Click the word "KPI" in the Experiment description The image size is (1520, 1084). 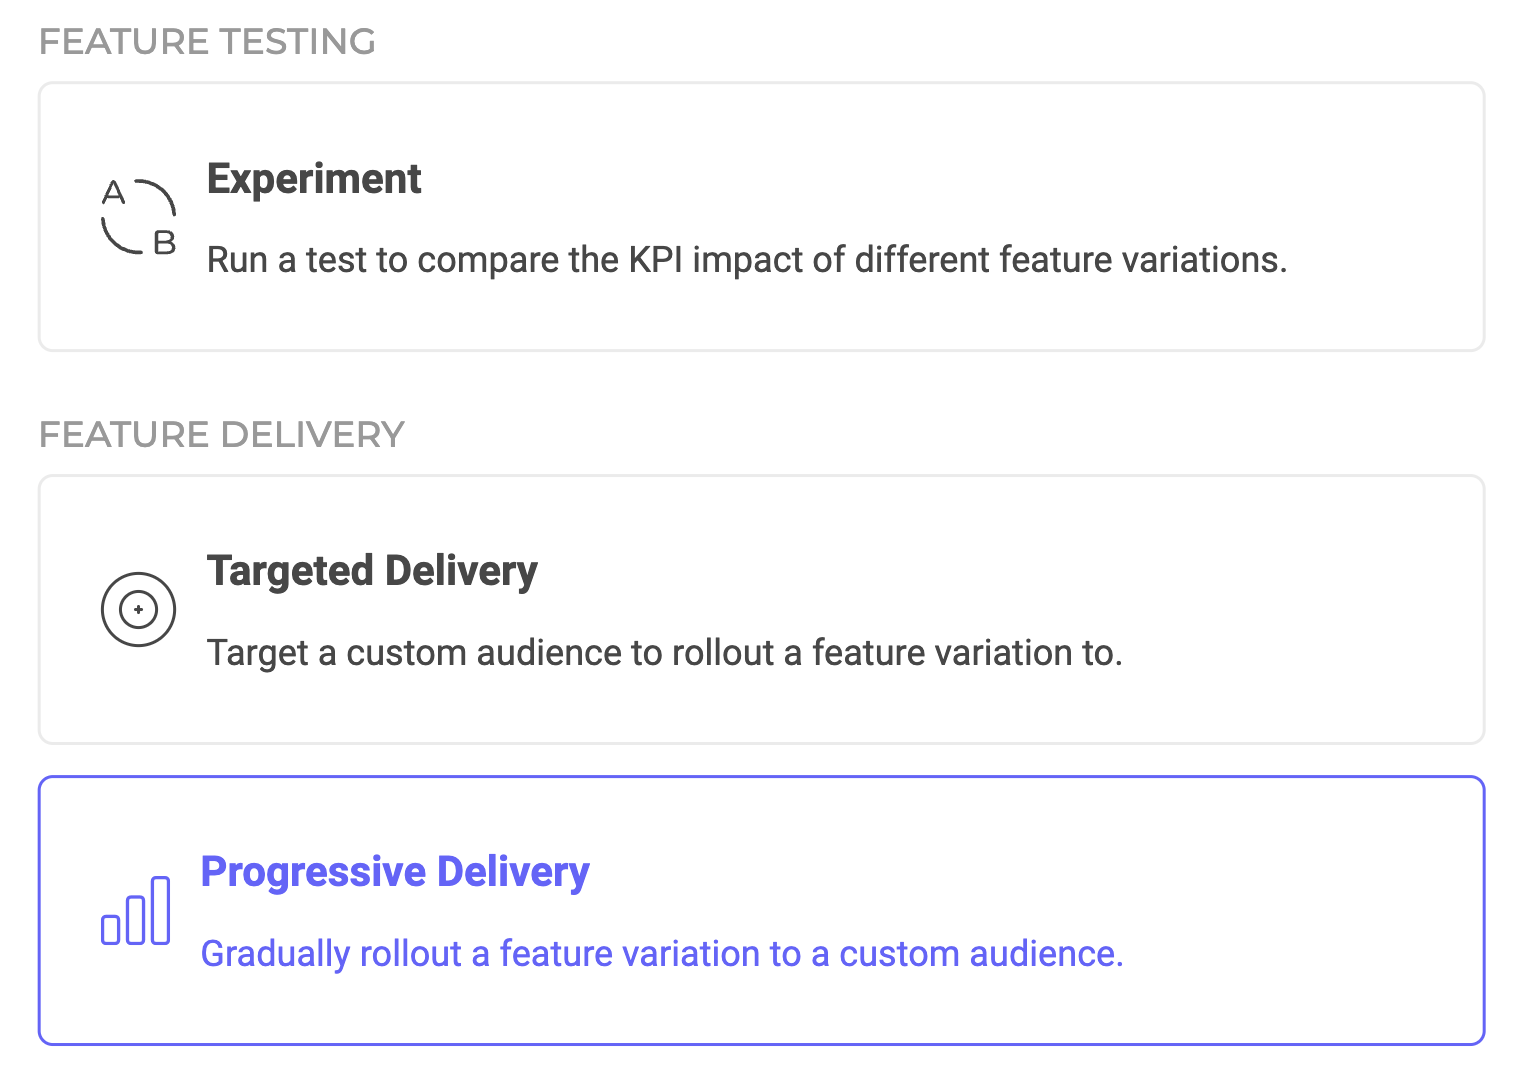(x=655, y=260)
